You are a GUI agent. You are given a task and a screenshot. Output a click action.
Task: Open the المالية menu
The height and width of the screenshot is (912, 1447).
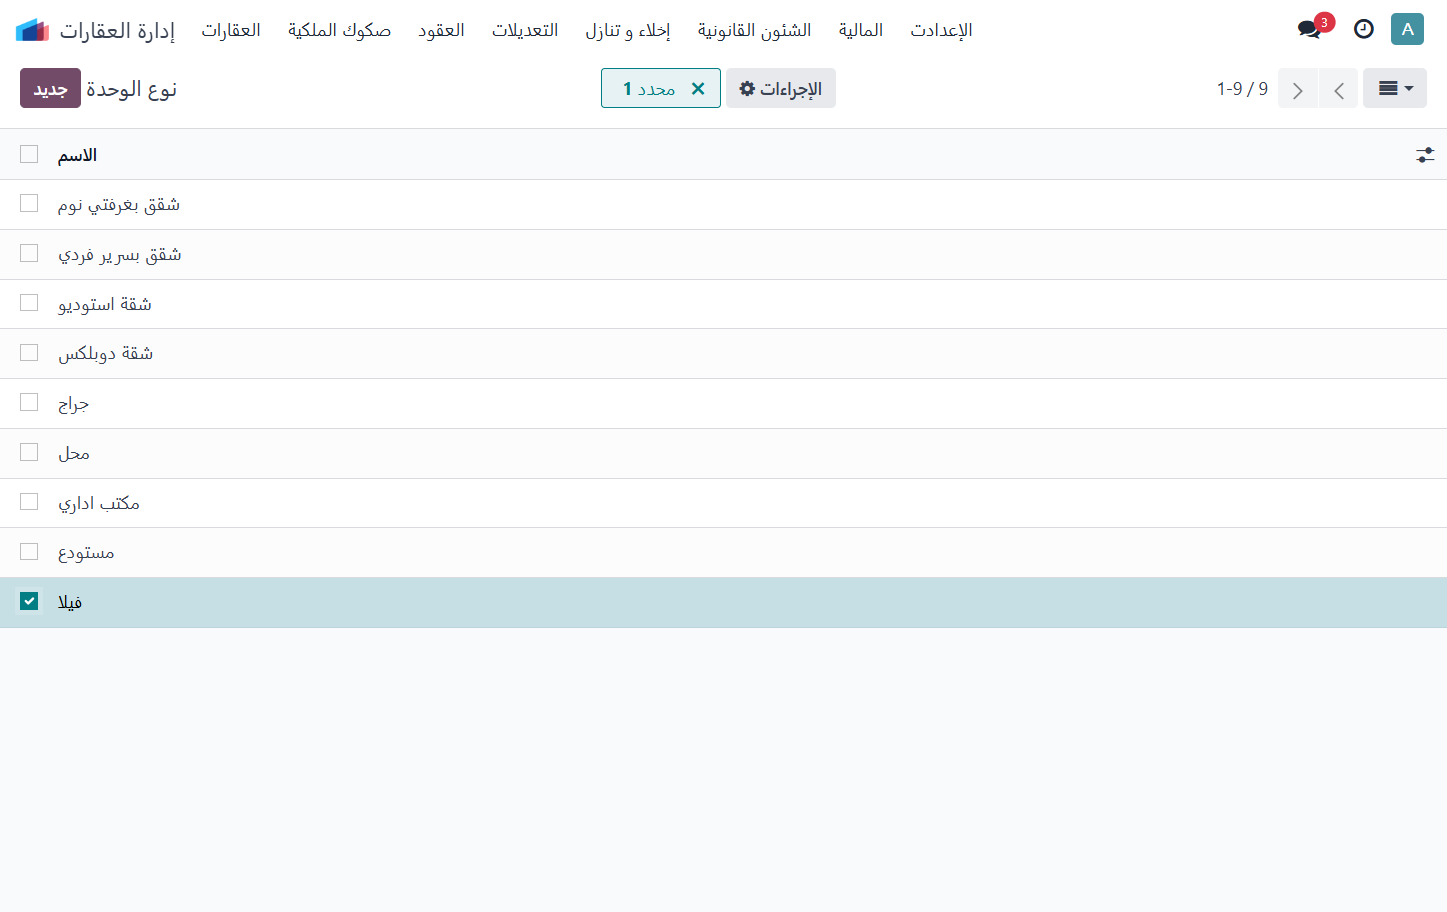[x=861, y=30]
